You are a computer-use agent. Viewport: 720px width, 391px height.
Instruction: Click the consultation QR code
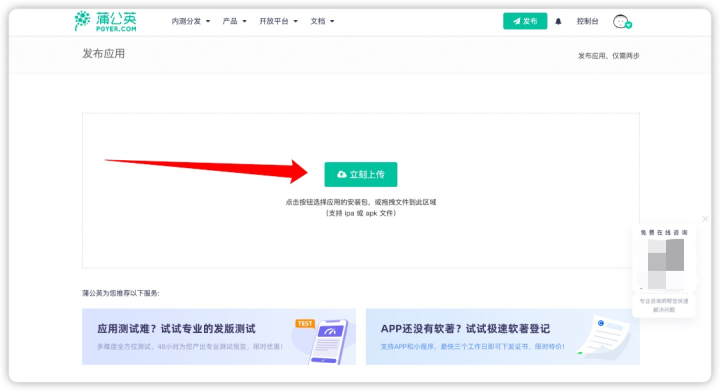tap(666, 263)
